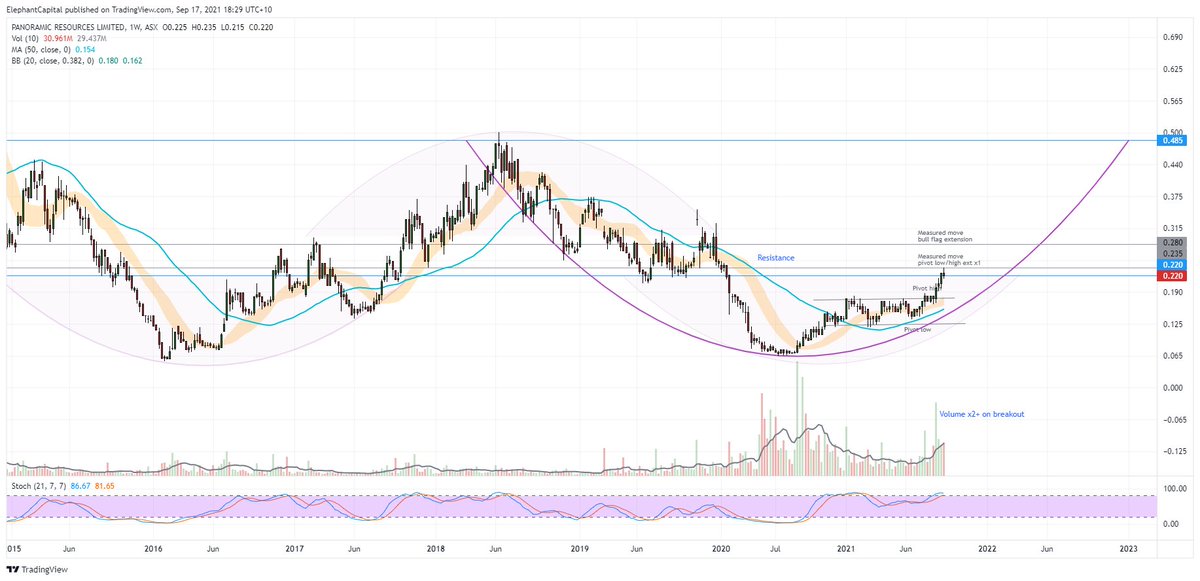This screenshot has width=1200, height=581.
Task: Select the PANORAMIC RESOURCES LIMITED symbol title
Action: pos(69,29)
